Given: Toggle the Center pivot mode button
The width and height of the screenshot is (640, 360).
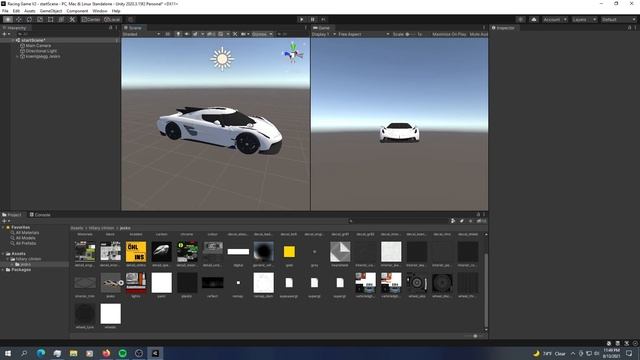Looking at the screenshot, I should 91,19.
